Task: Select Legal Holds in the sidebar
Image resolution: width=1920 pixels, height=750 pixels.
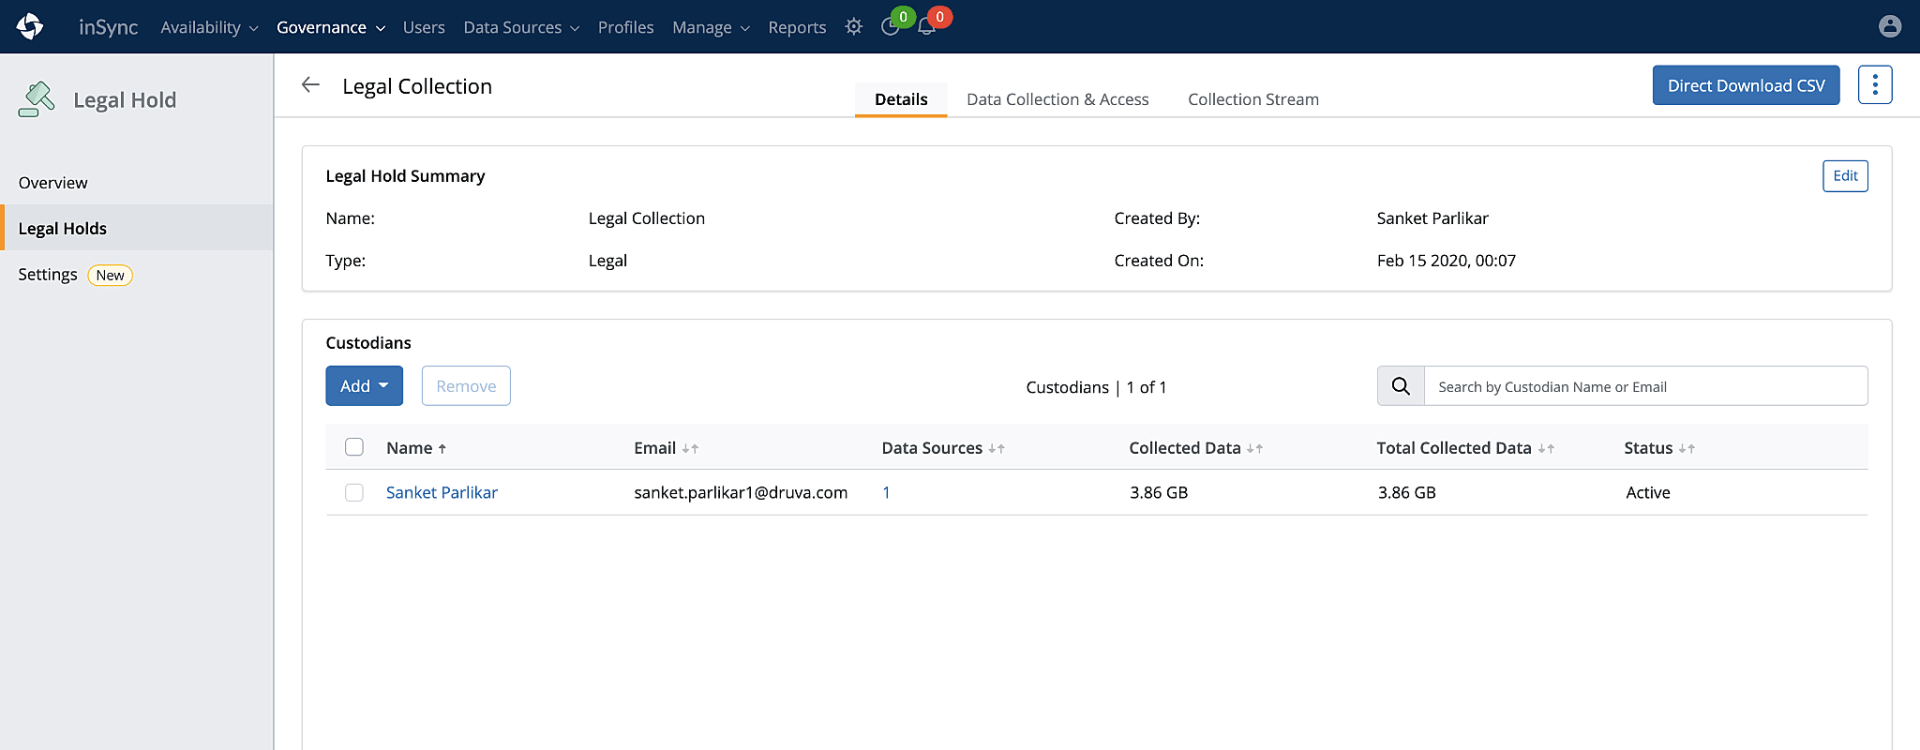Action: [137, 228]
